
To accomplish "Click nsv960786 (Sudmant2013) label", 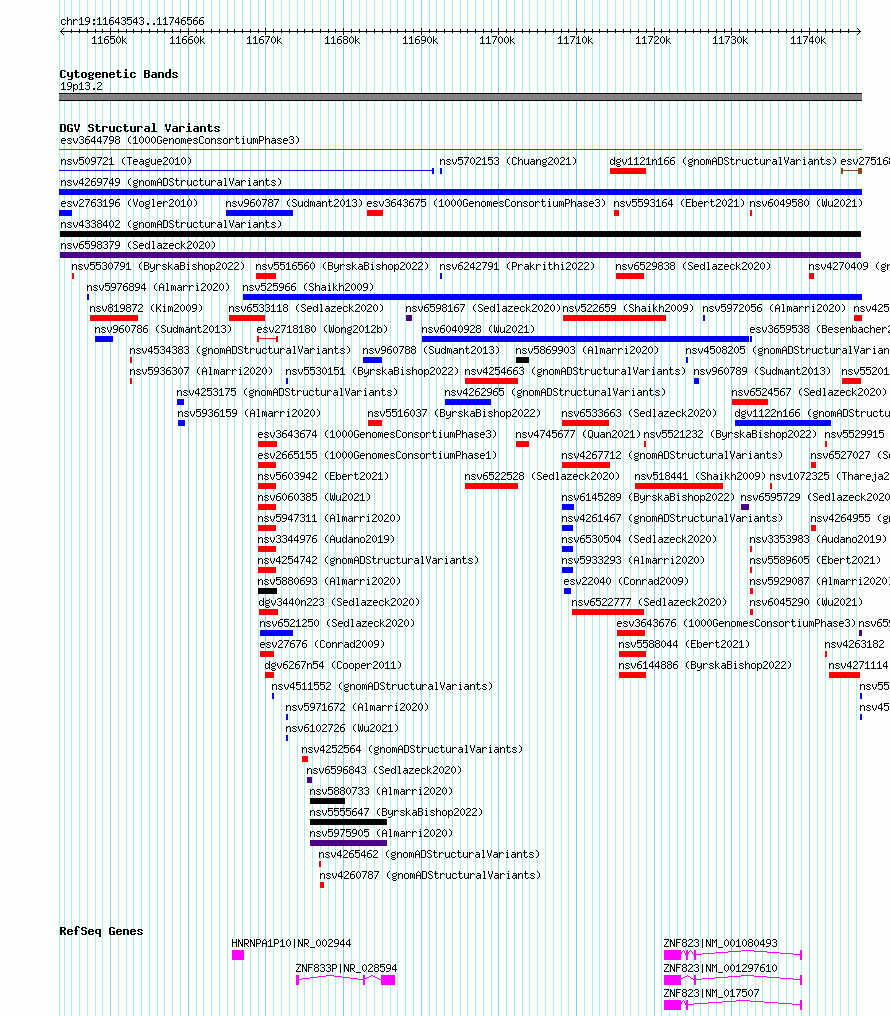I will (x=163, y=329).
